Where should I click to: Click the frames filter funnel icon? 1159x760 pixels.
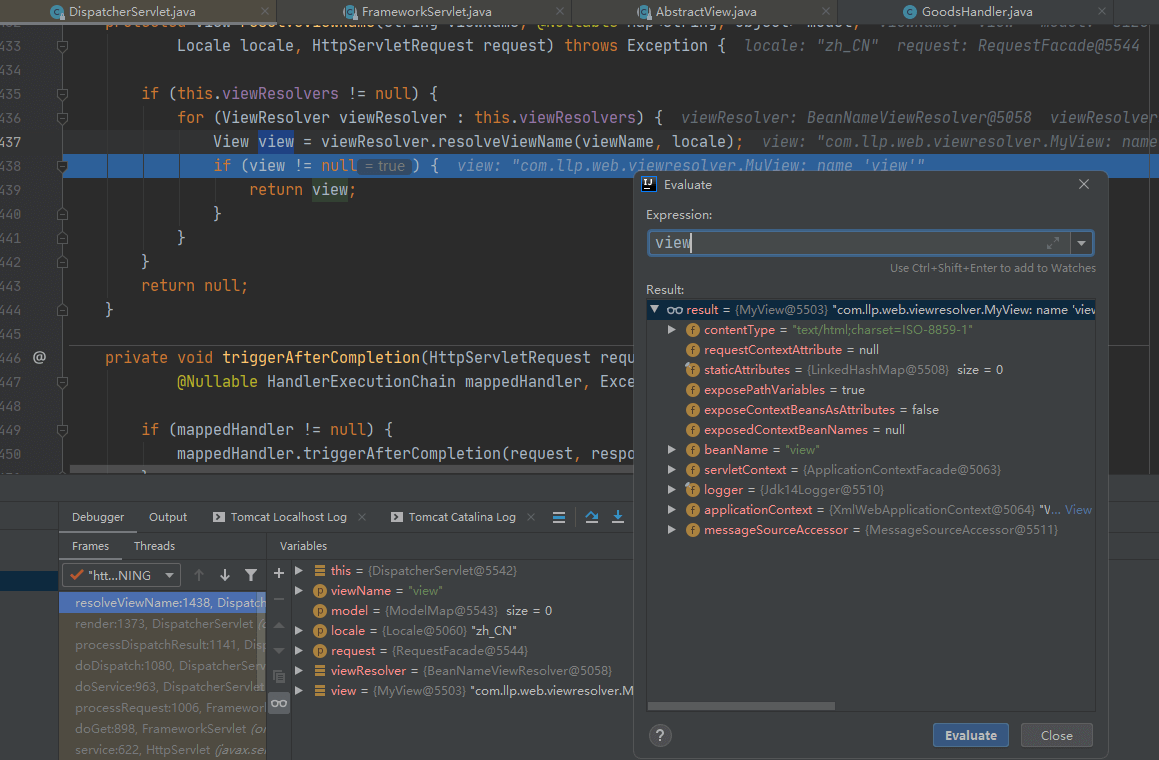click(x=251, y=574)
